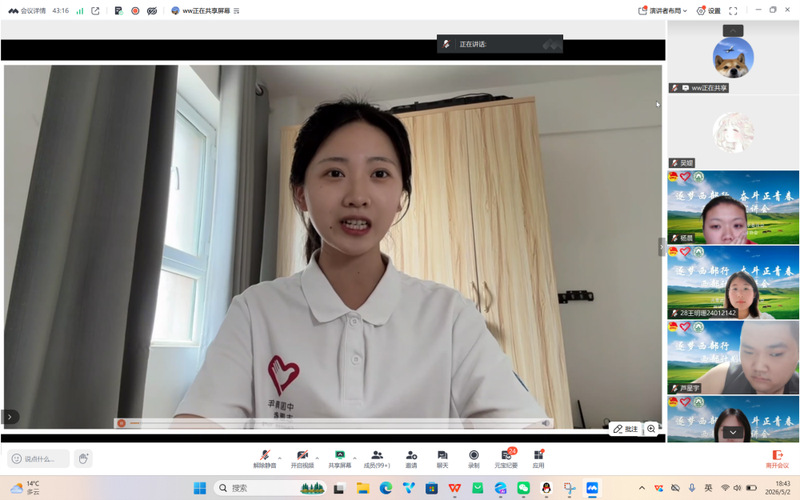800x500 pixels.
Task: Expand audio options arrow beside microphone
Action: 280,458
